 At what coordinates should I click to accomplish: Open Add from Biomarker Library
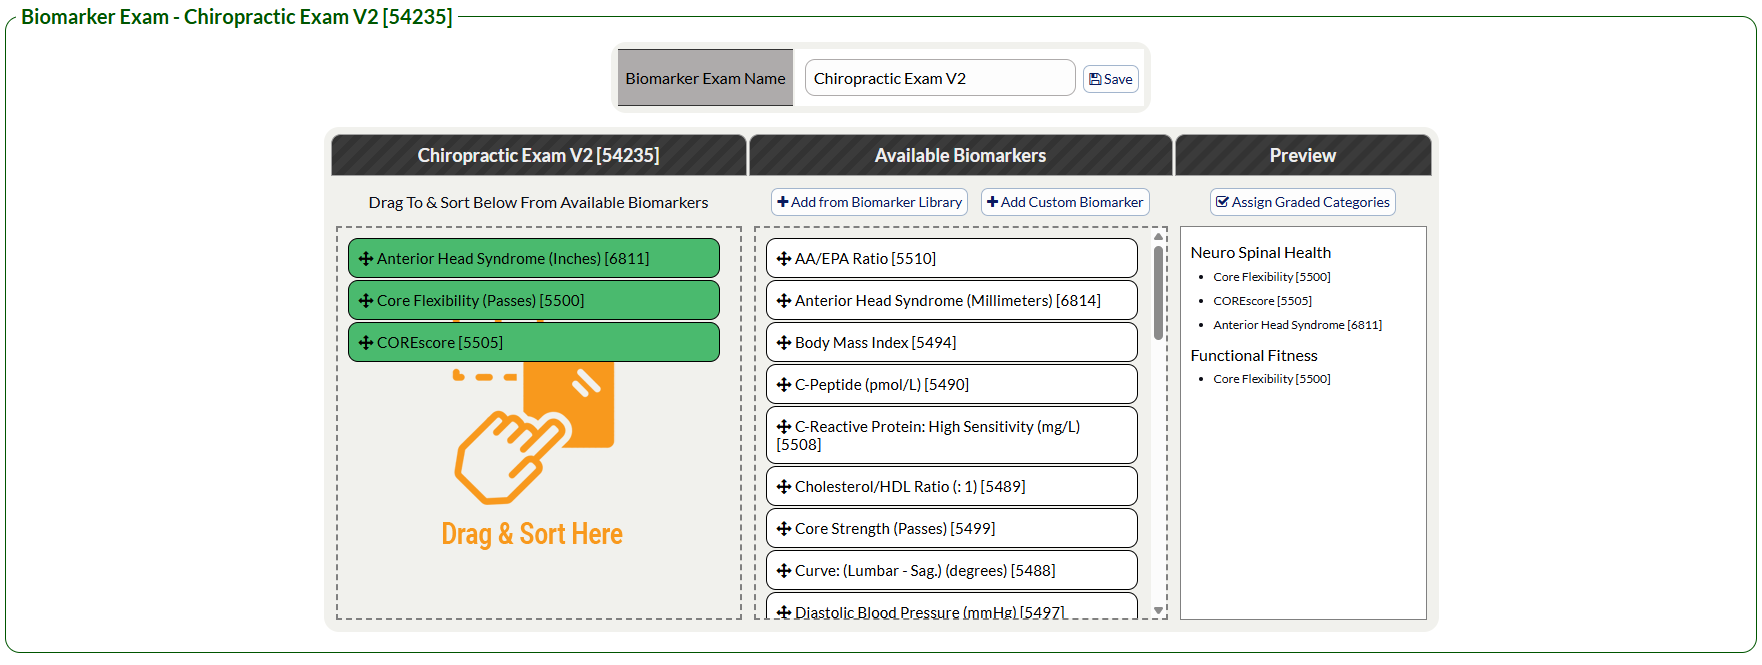[x=870, y=202]
